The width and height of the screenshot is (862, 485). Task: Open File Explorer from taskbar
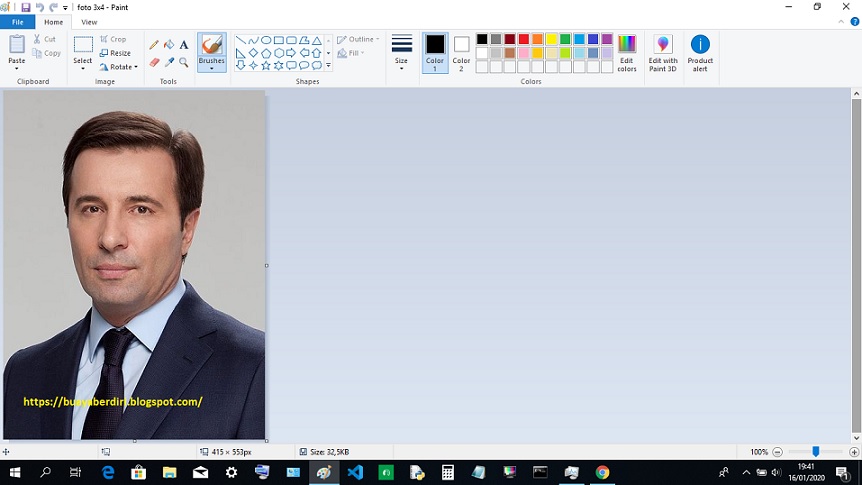coord(169,472)
